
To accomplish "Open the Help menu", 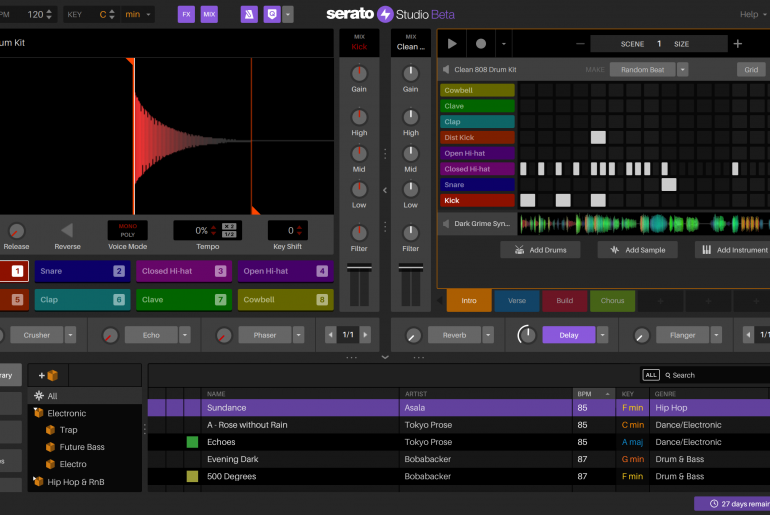I will point(752,14).
